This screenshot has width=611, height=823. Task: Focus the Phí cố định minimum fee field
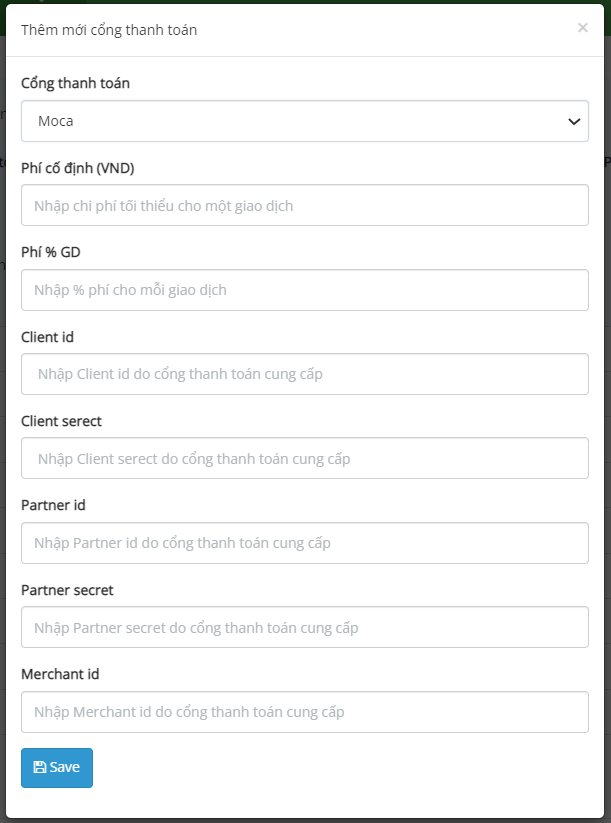point(304,205)
